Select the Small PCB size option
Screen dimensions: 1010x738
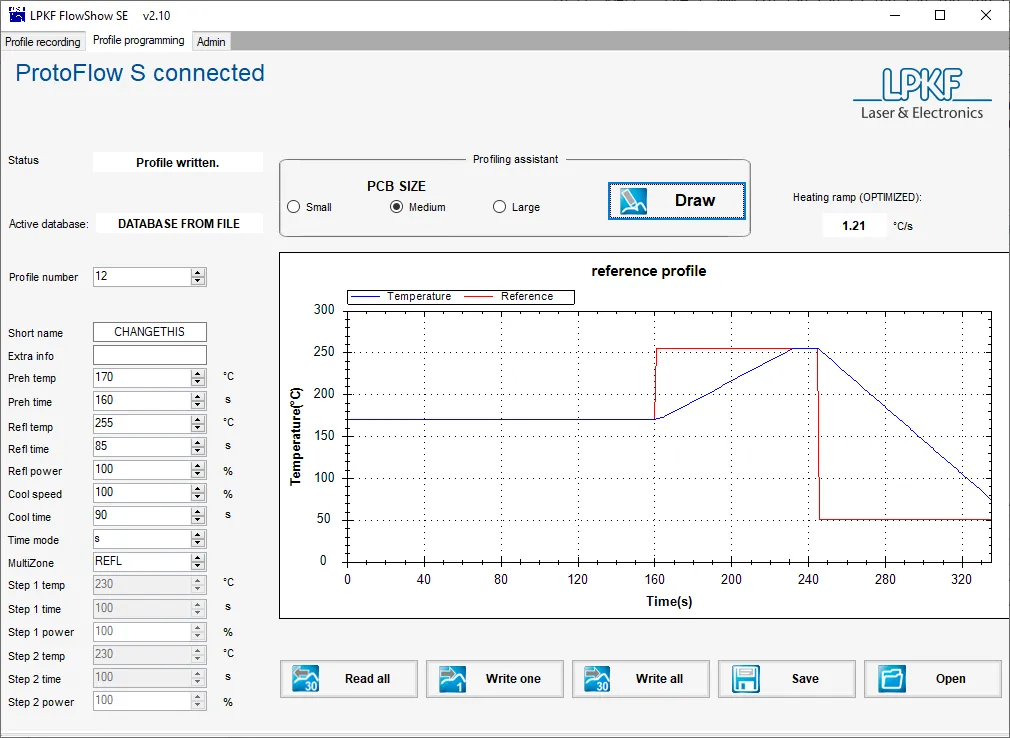(294, 207)
